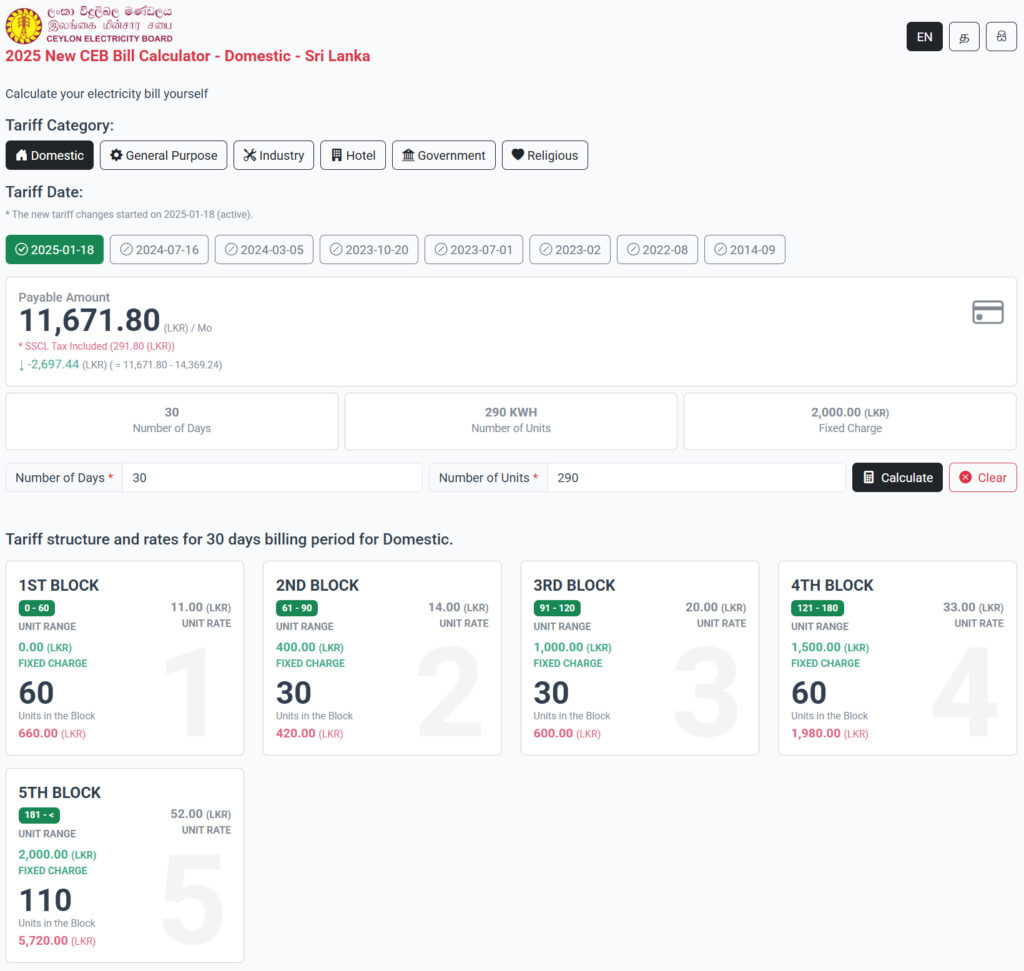
Task: Click the 121 - 180 unit range badge
Action: pos(817,608)
